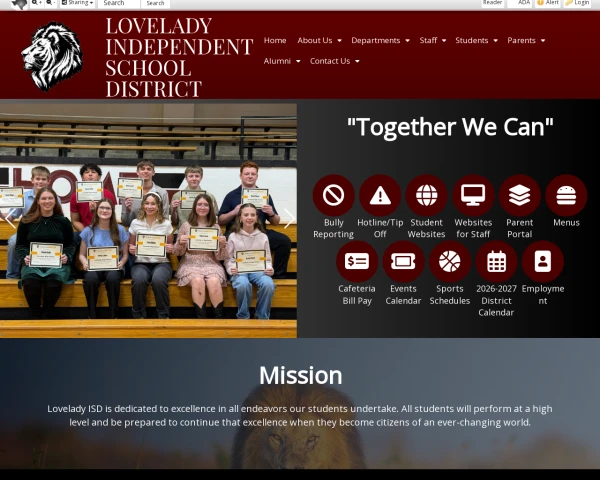Viewport: 600px width, 480px height.
Task: Open the Menus burger icon
Action: [566, 195]
